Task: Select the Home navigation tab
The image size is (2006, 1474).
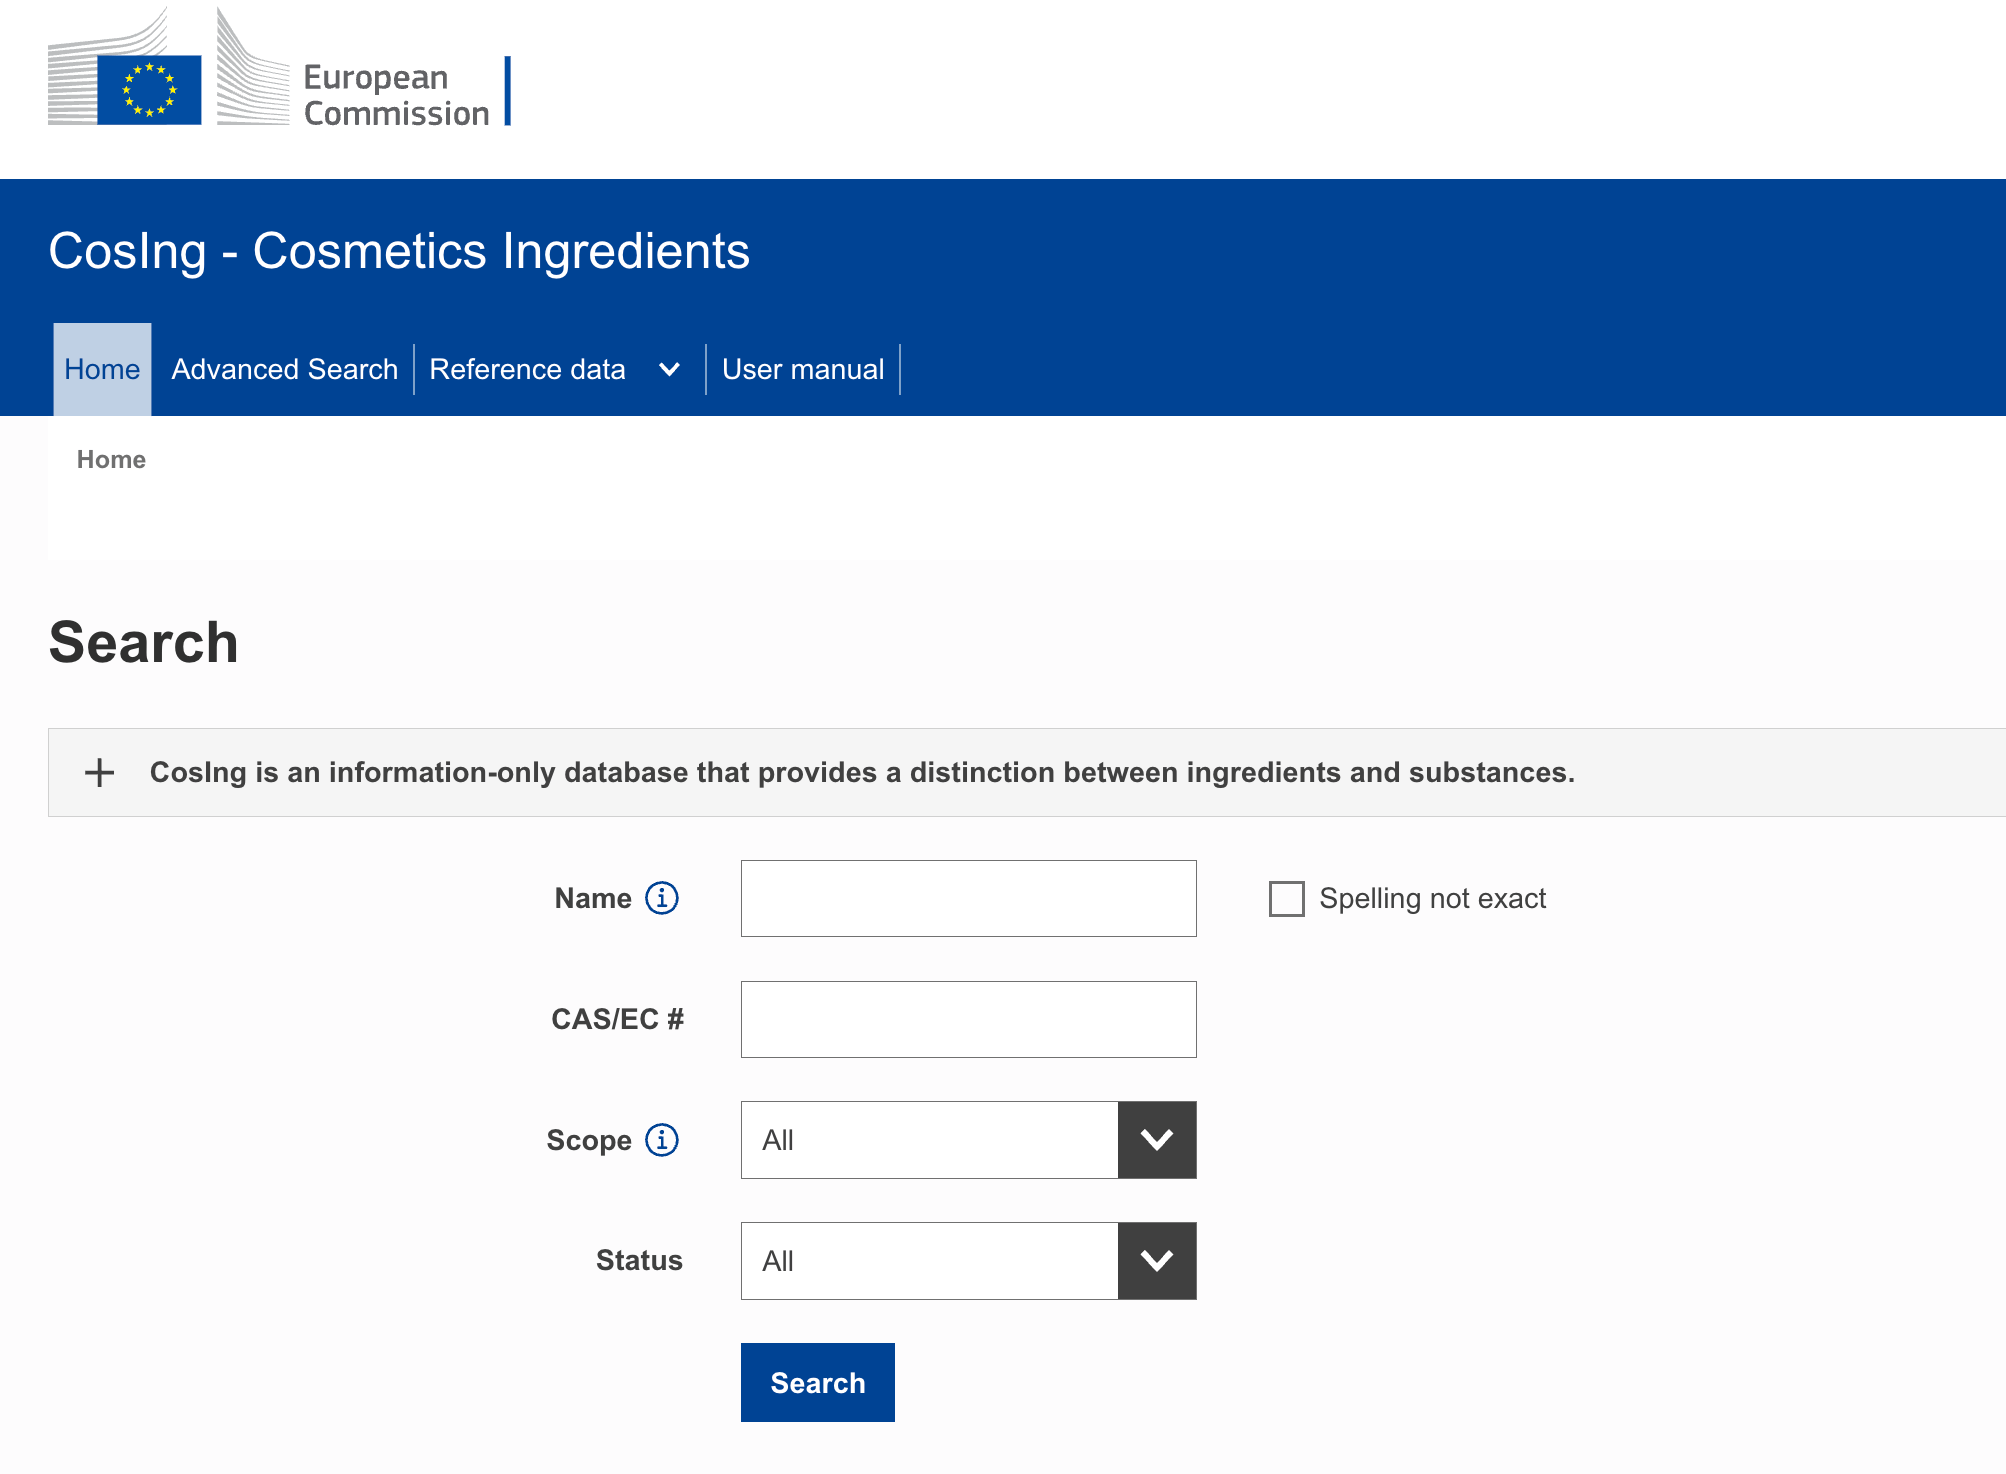Action: [102, 370]
